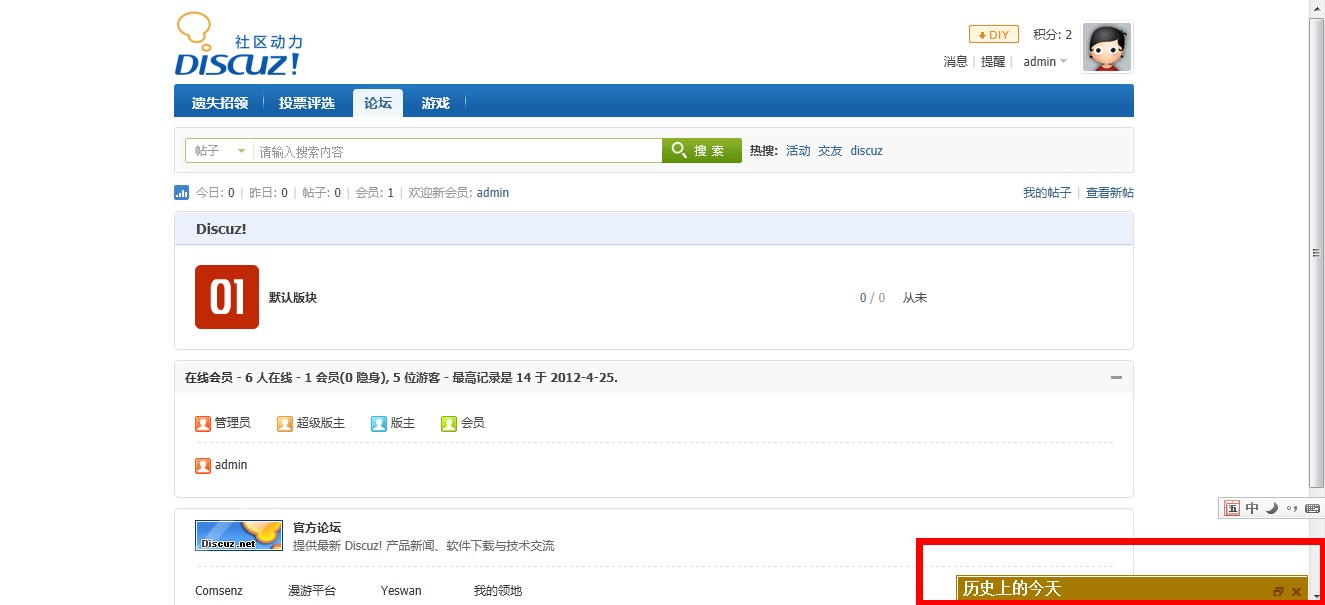Collapse the online members panel

[x=1116, y=378]
